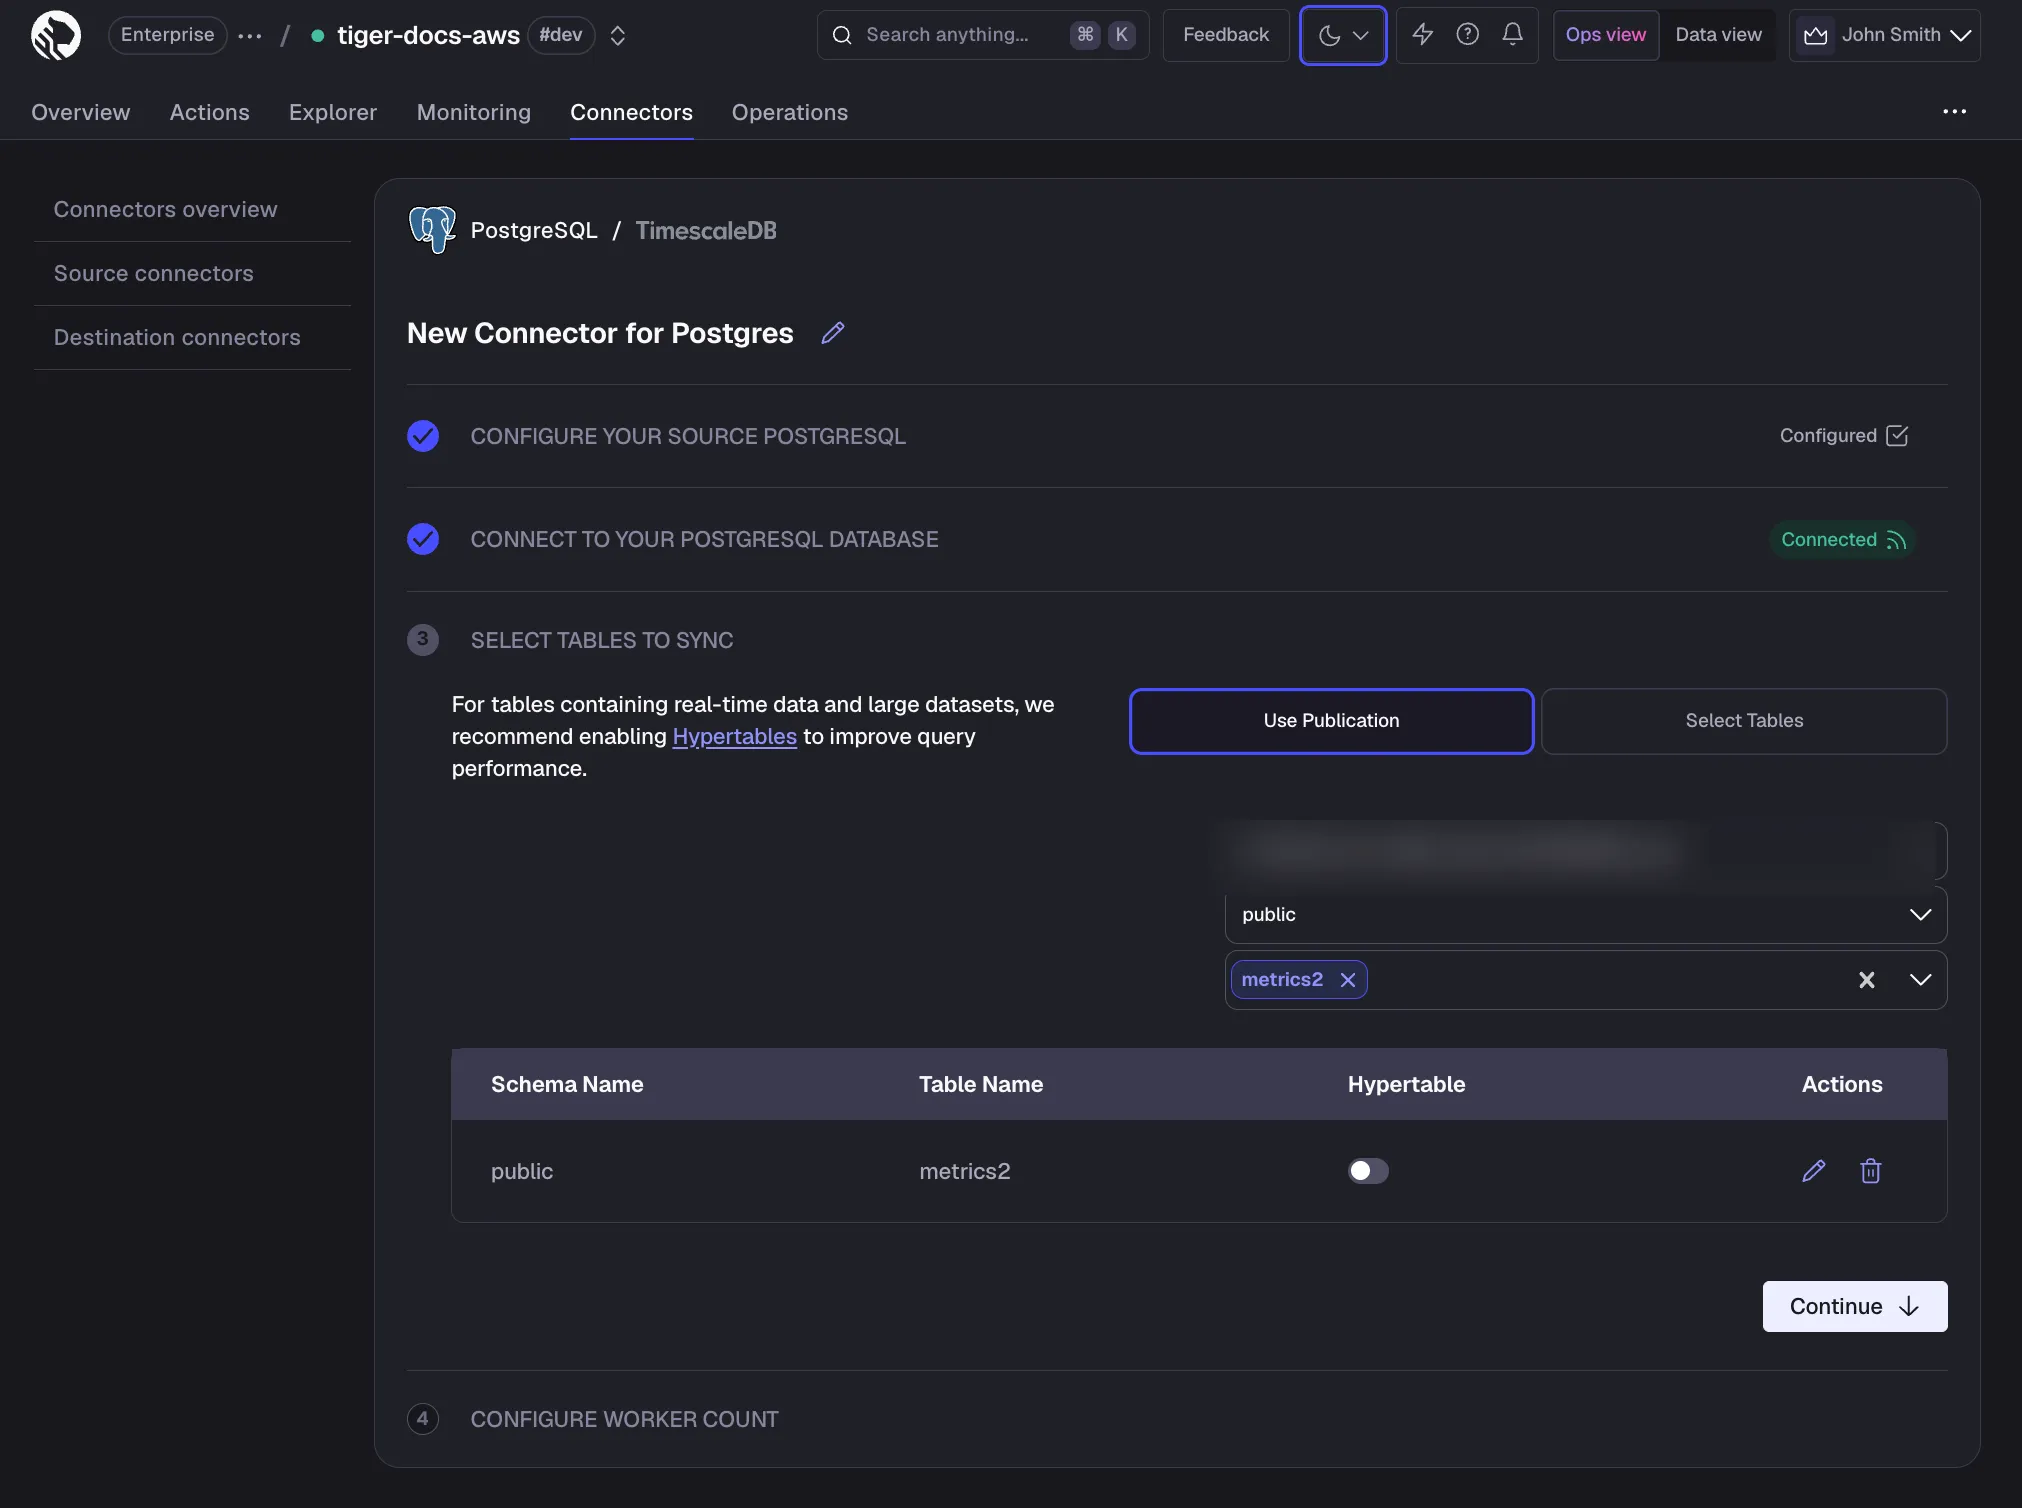Open the public schema dropdown
This screenshot has width=2022, height=1508.
point(1585,915)
